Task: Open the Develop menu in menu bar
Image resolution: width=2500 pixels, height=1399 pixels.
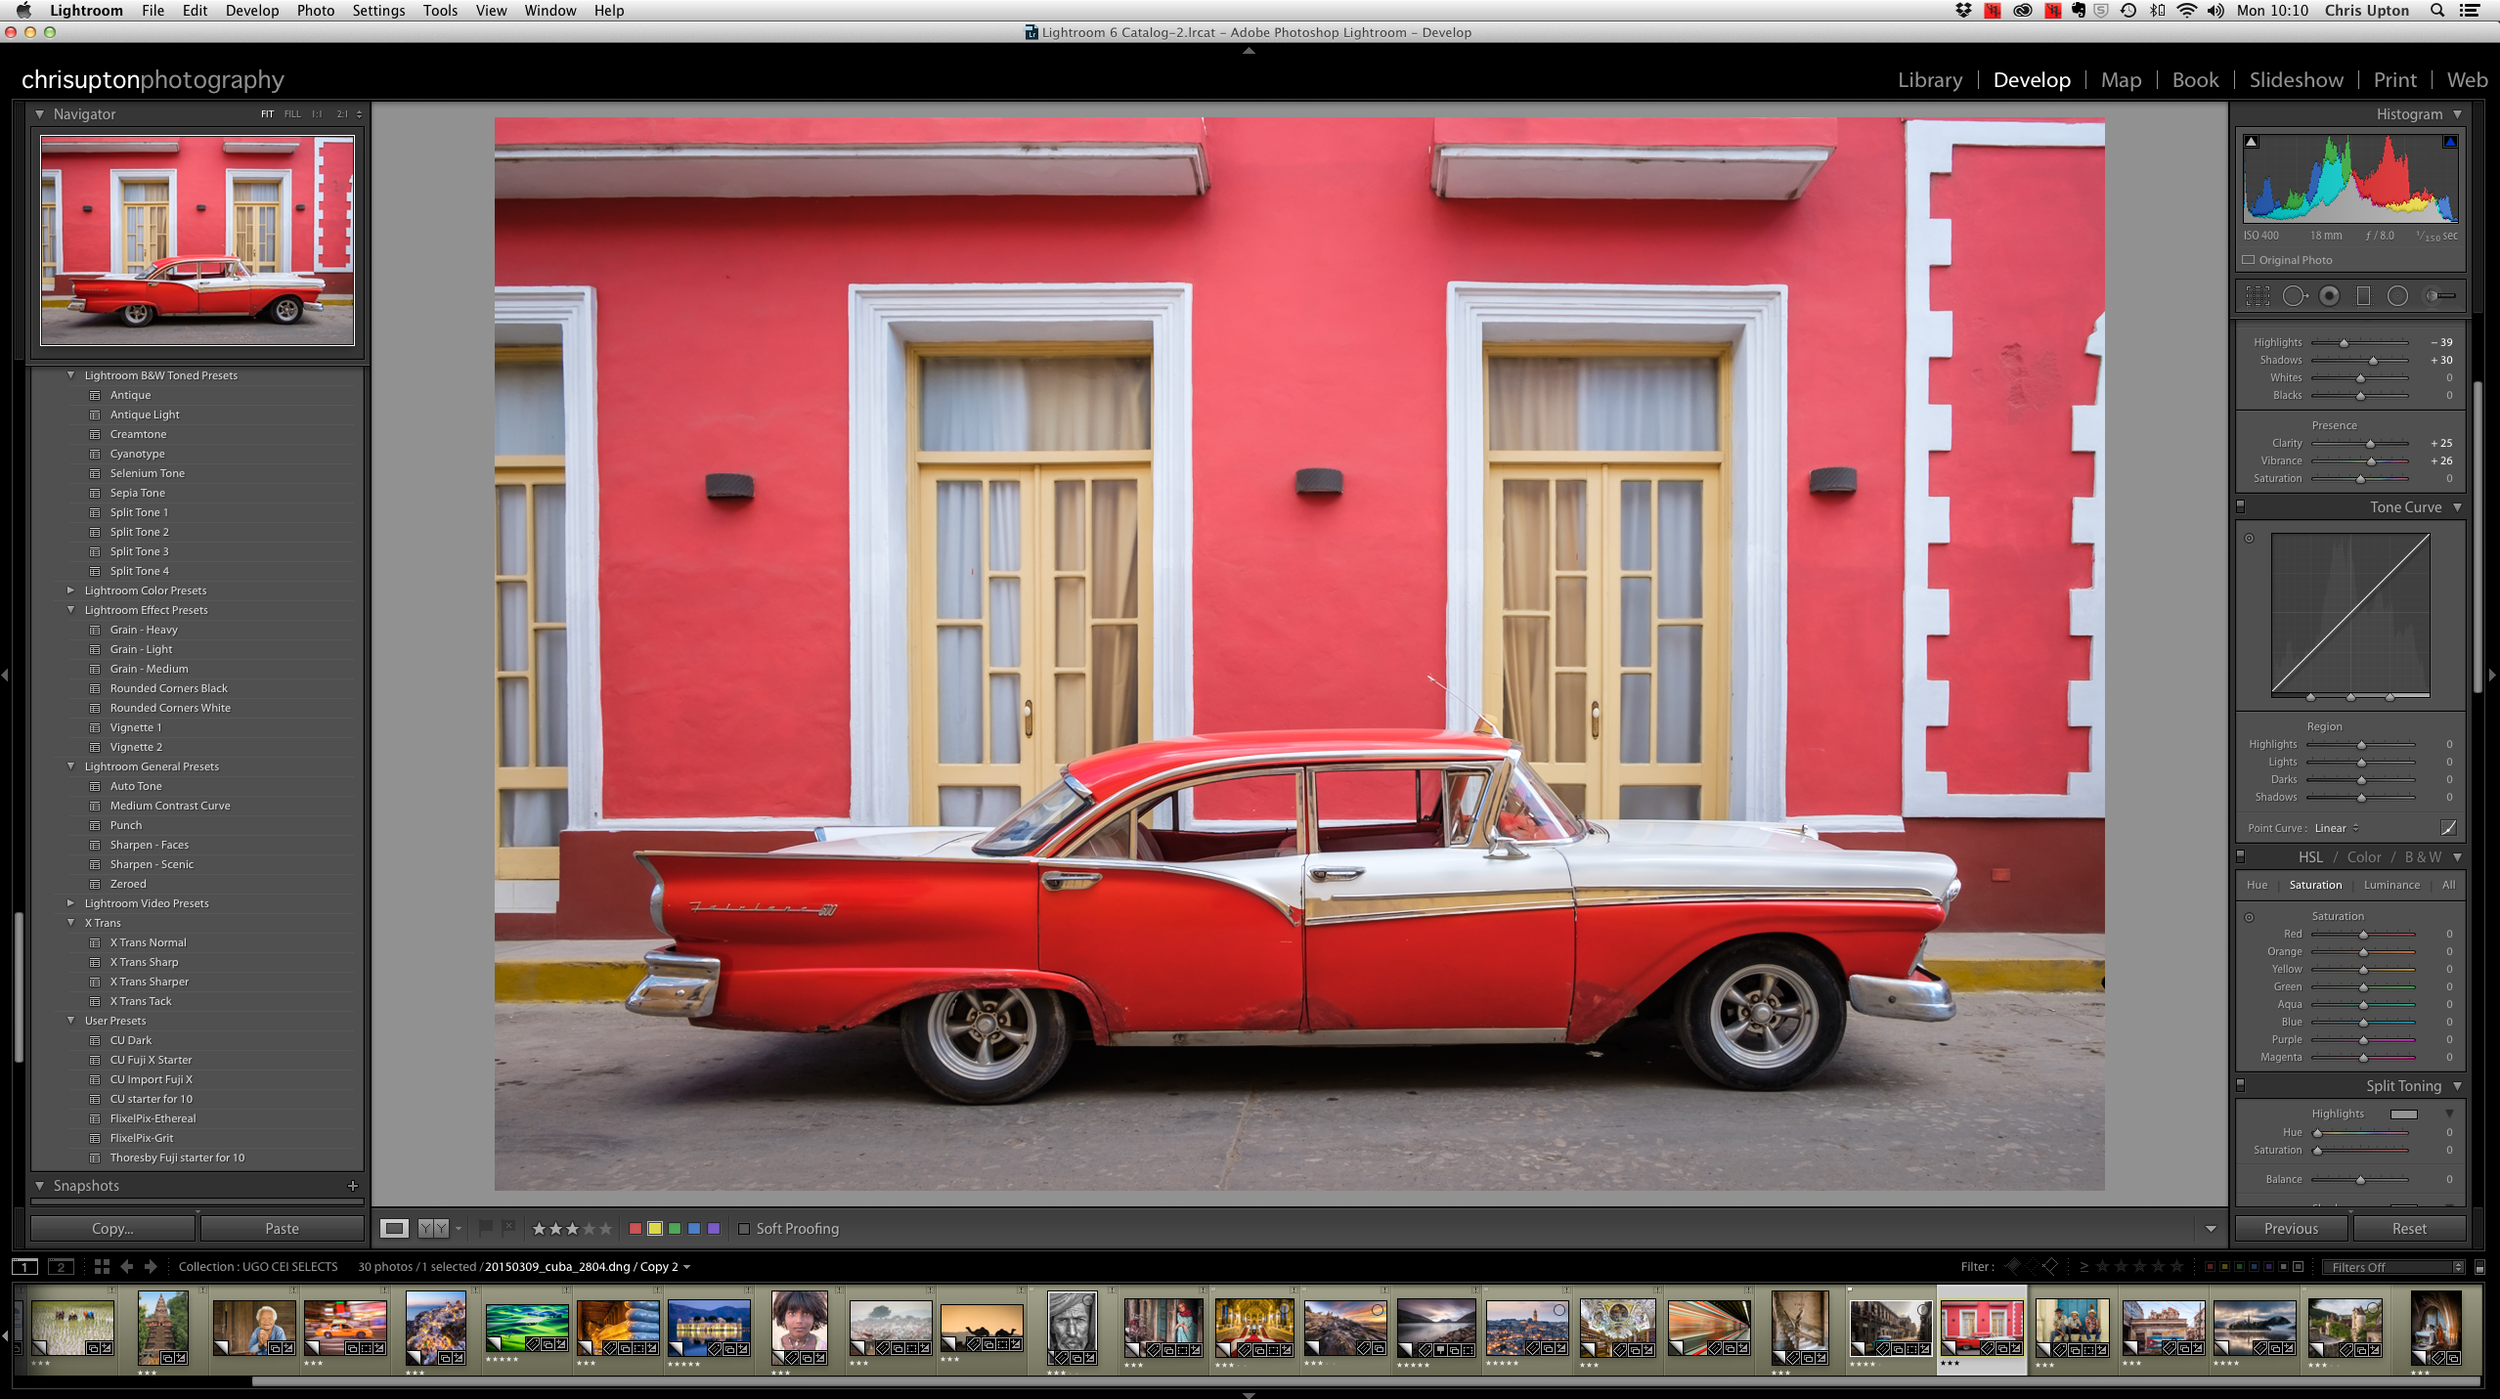Action: click(x=252, y=11)
